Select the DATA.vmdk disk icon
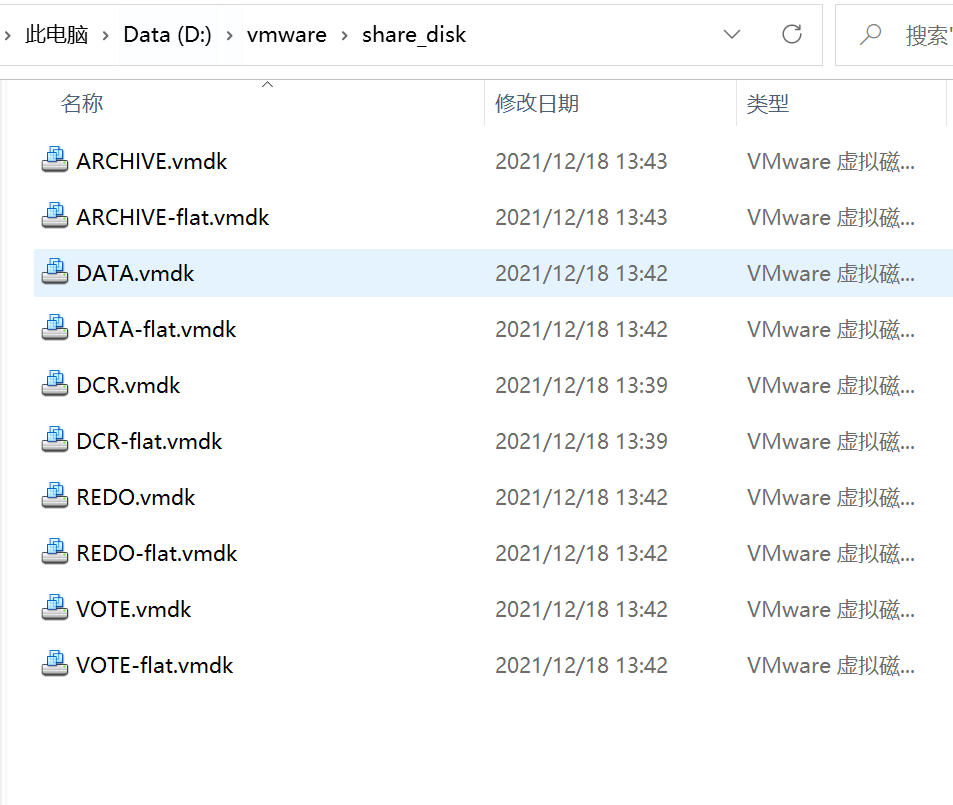Viewport: 953px width, 805px height. (54, 271)
